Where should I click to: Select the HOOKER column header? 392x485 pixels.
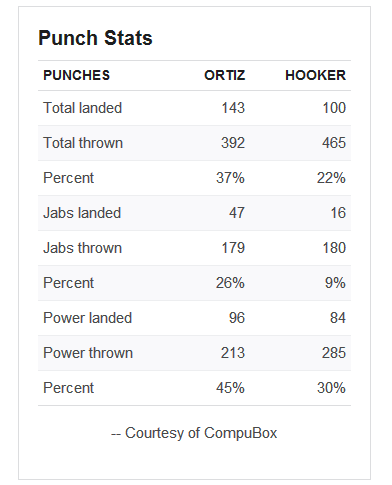click(316, 75)
